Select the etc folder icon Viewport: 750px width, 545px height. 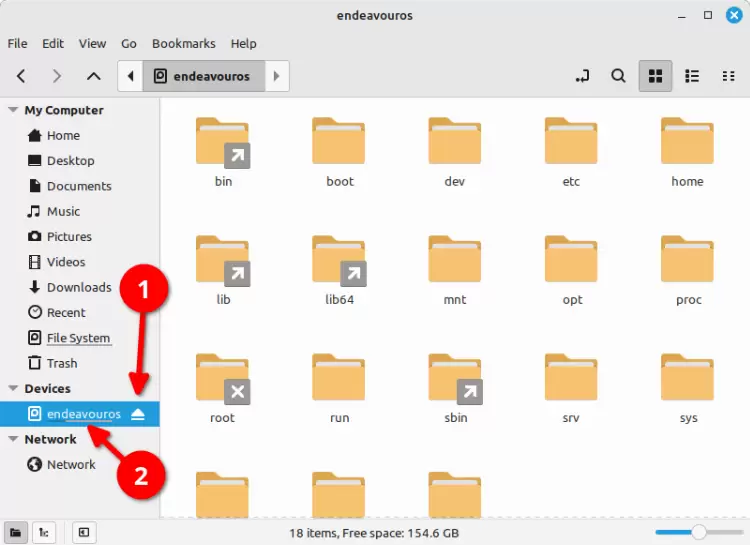coord(571,141)
